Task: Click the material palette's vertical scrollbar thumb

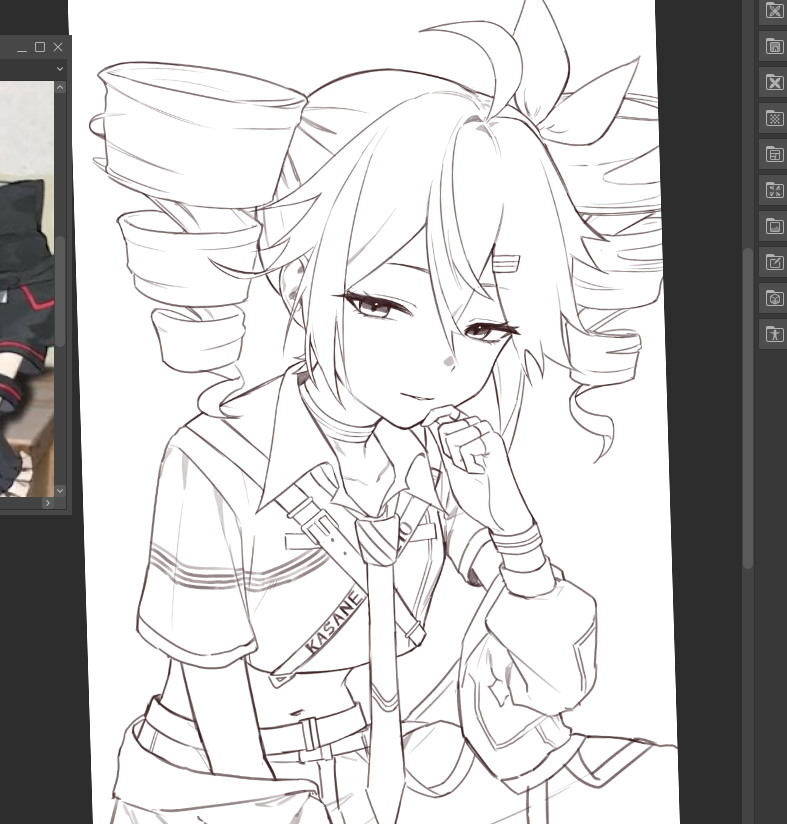Action: point(748,408)
